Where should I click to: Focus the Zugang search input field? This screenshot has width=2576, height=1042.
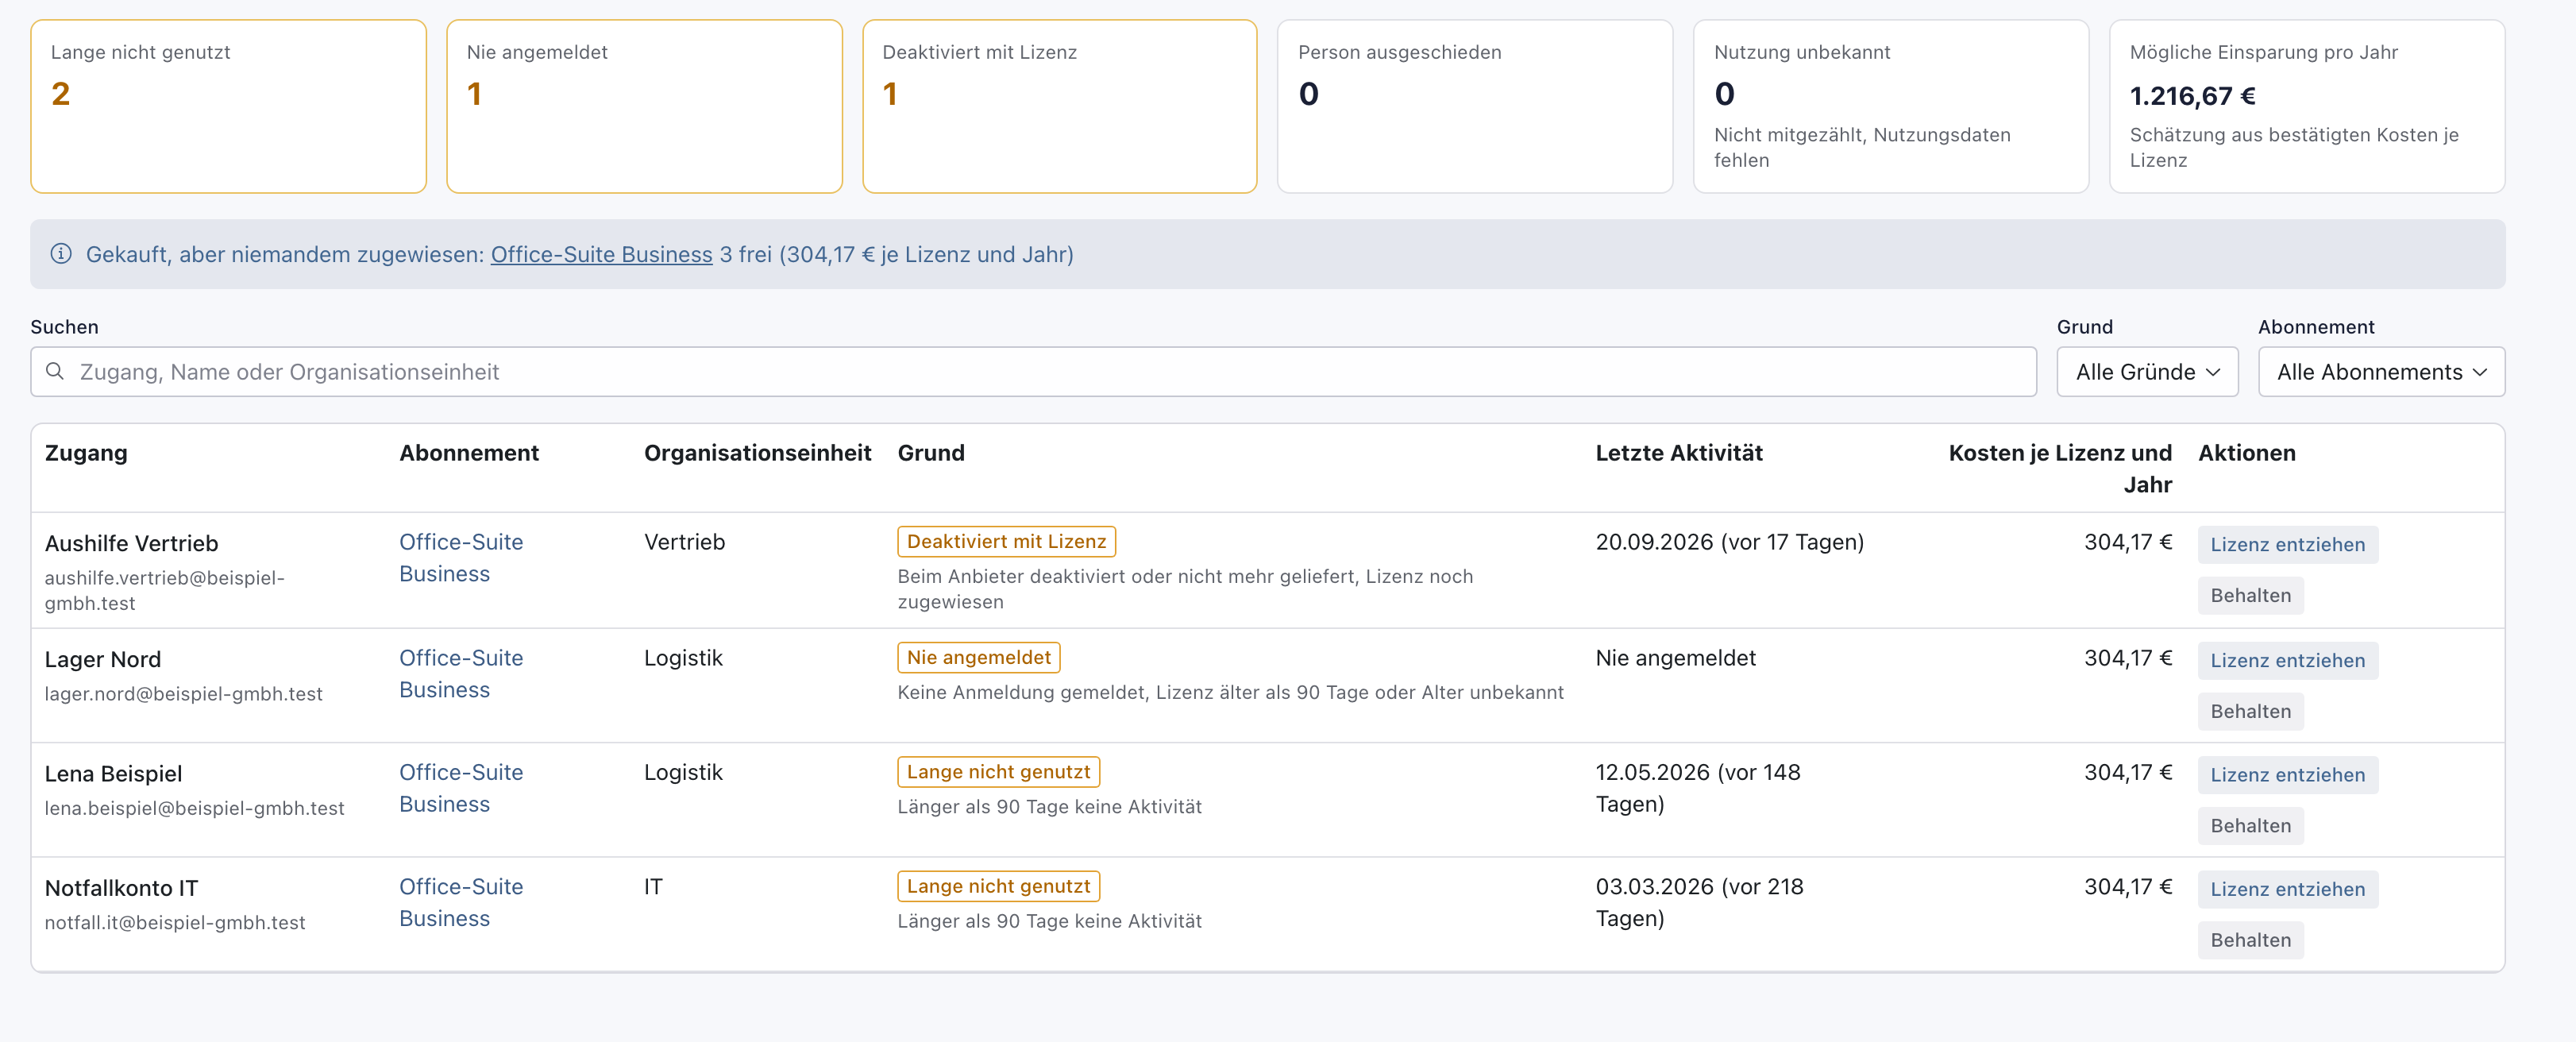(x=1033, y=372)
